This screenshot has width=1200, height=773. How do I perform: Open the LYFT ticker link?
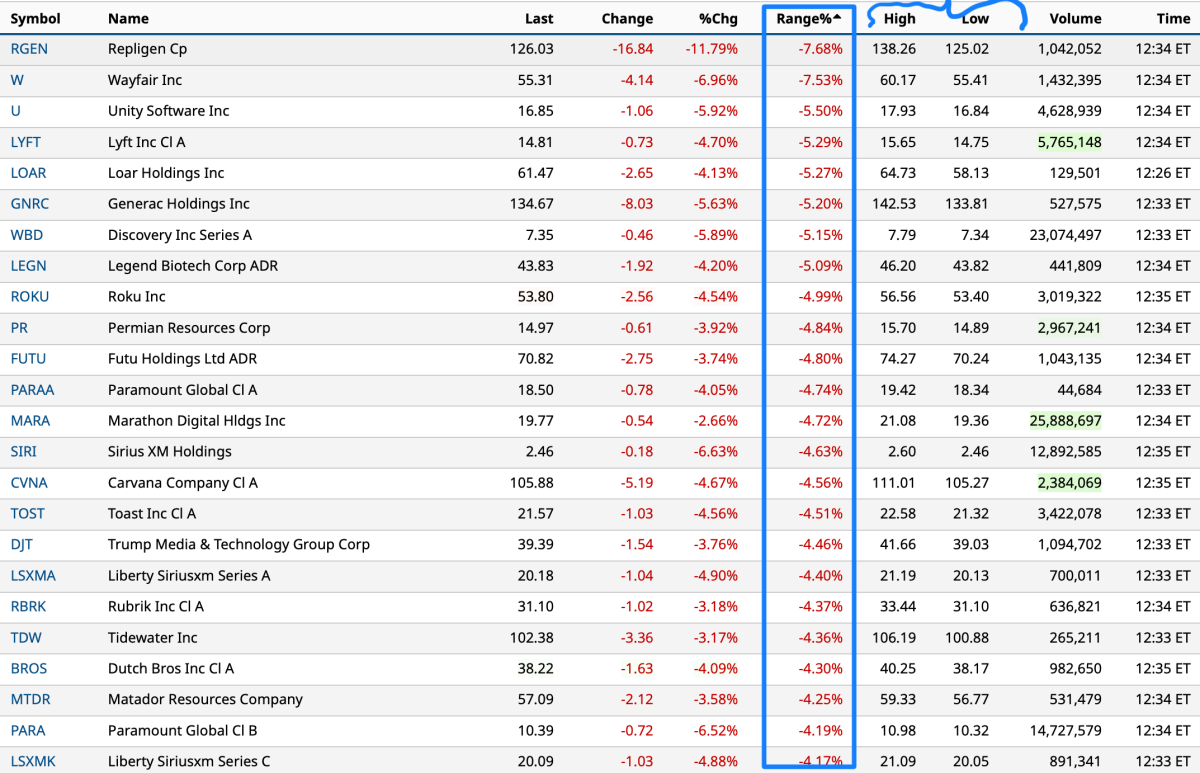click(26, 142)
